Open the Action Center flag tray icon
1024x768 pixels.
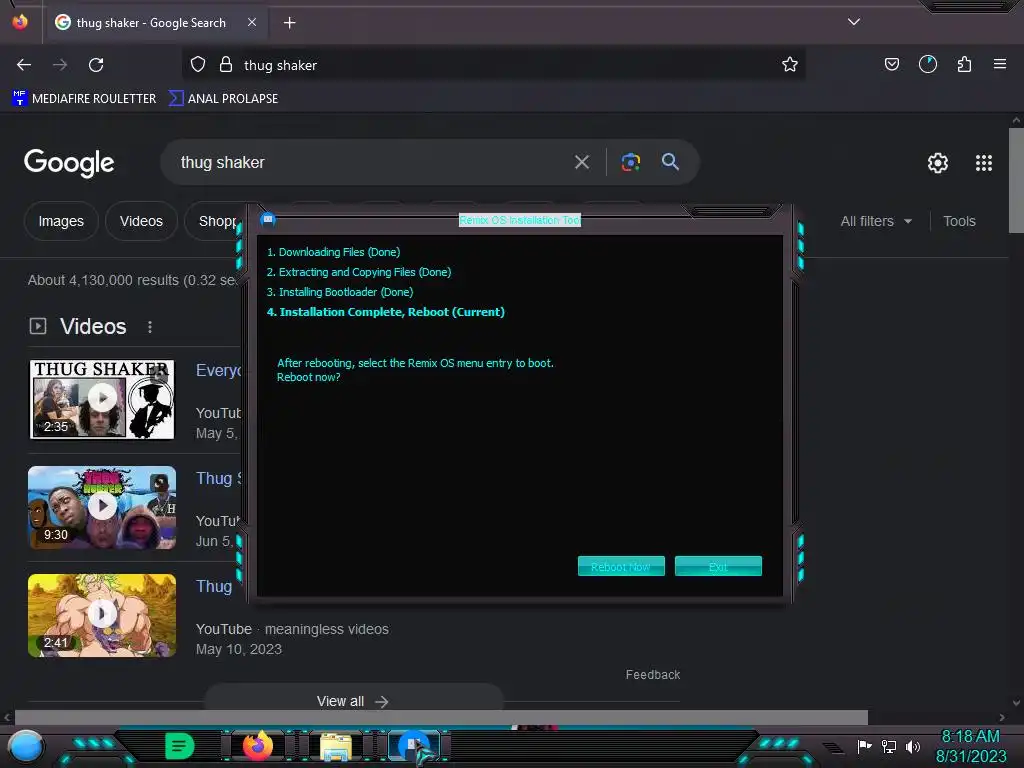pyautogui.click(x=865, y=746)
